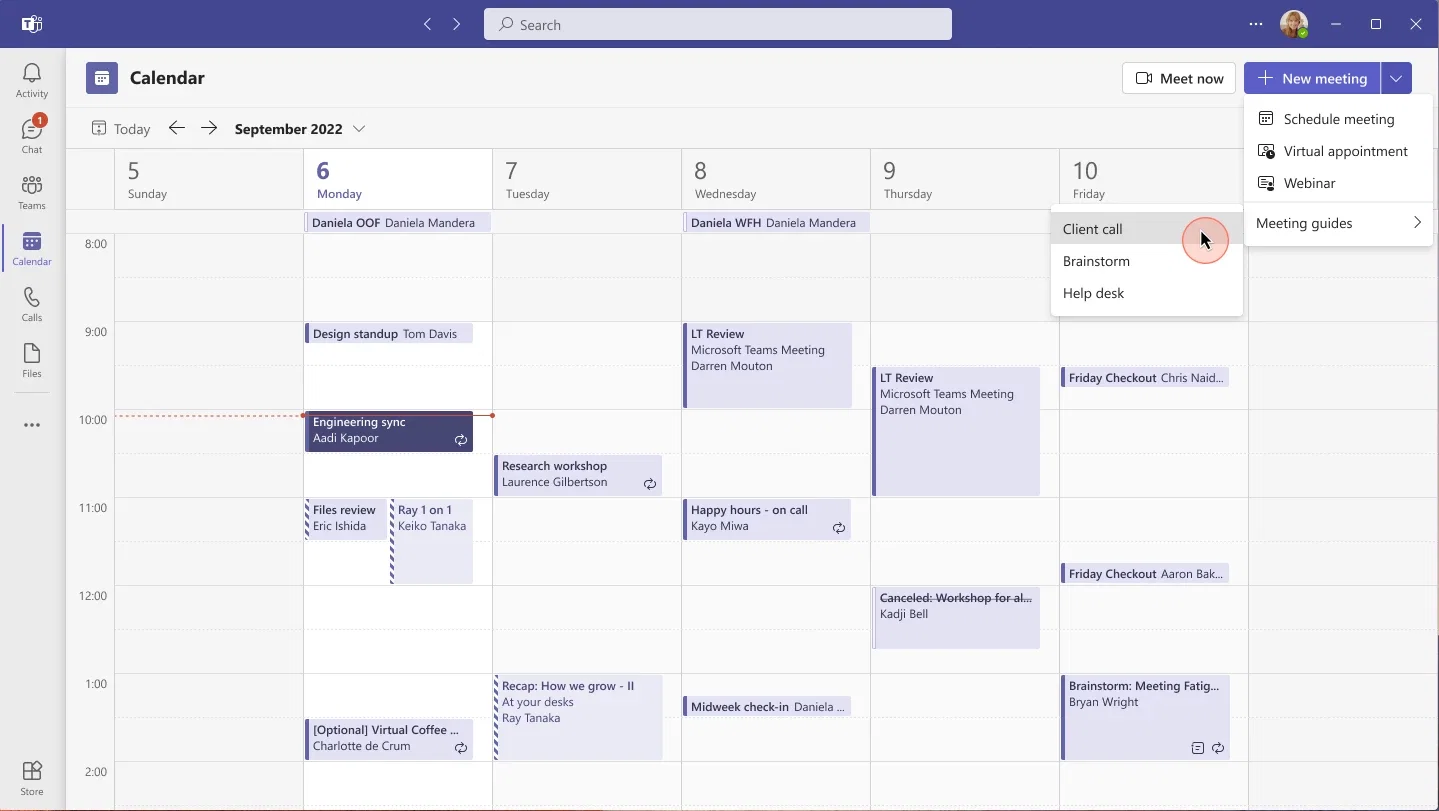This screenshot has height=811, width=1439.
Task: Click recurrence icon on Happy hours event
Action: point(839,528)
